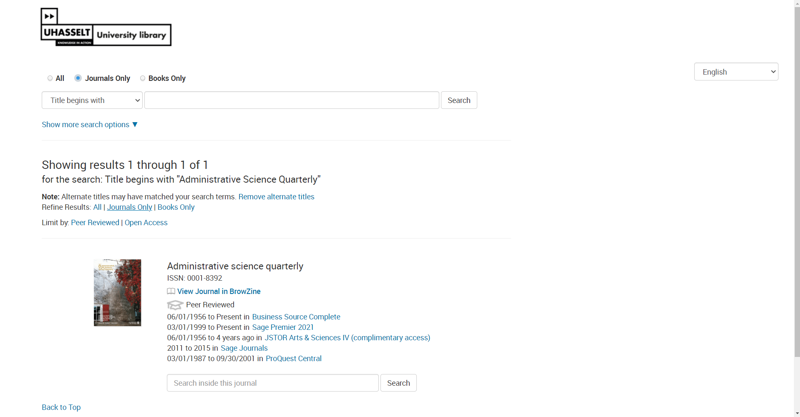Click Search inside this journal field
This screenshot has width=800, height=417.
[x=272, y=383]
